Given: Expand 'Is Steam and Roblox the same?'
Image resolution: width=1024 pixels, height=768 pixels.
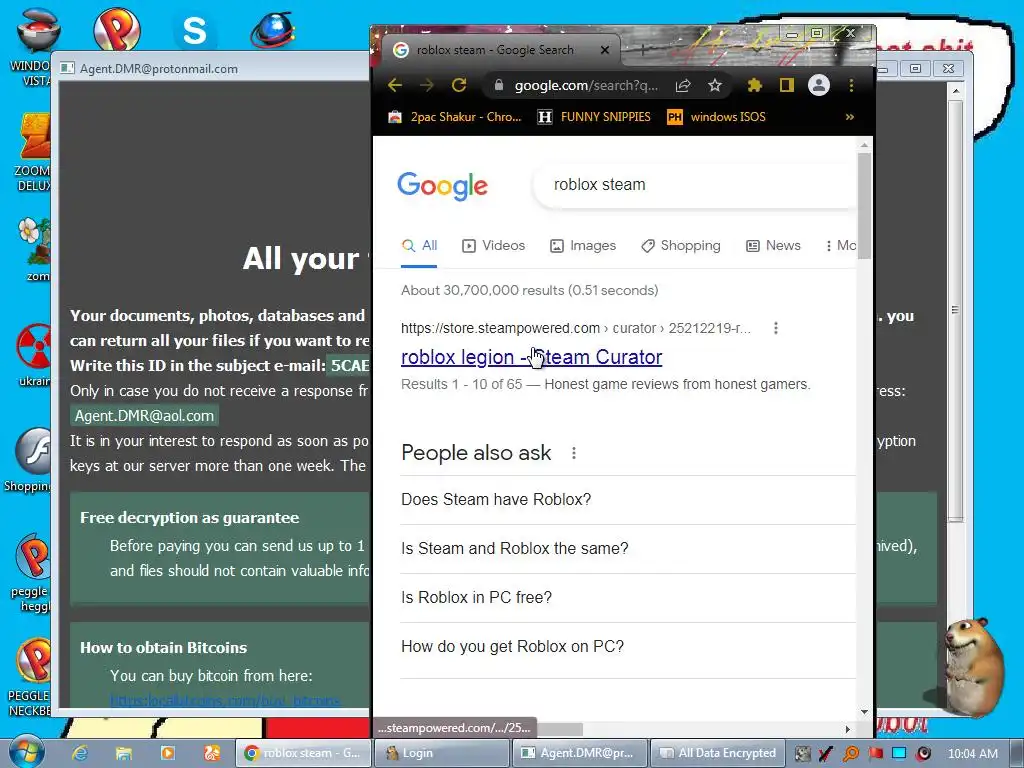Looking at the screenshot, I should [628, 549].
